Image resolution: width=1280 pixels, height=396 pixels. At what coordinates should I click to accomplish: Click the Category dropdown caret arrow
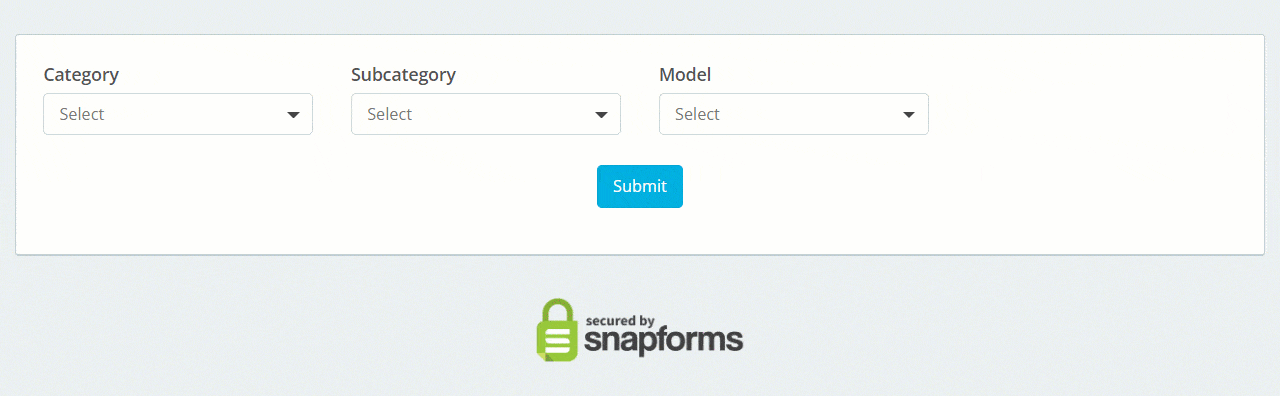point(293,115)
